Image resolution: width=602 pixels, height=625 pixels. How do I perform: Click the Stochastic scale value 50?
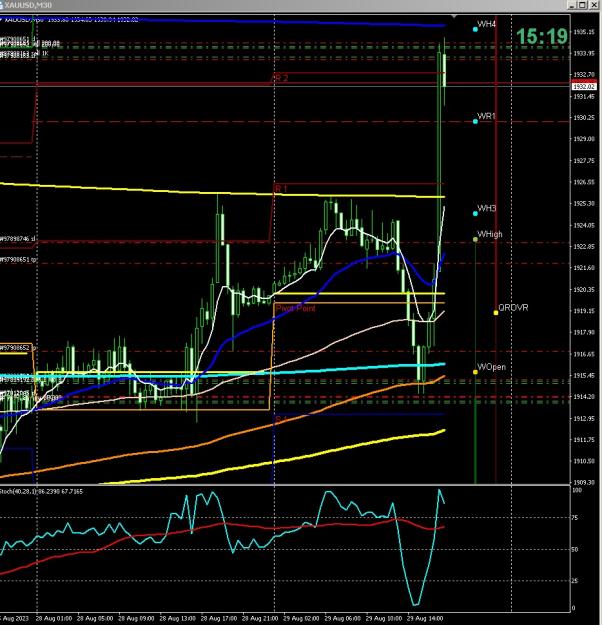575,549
